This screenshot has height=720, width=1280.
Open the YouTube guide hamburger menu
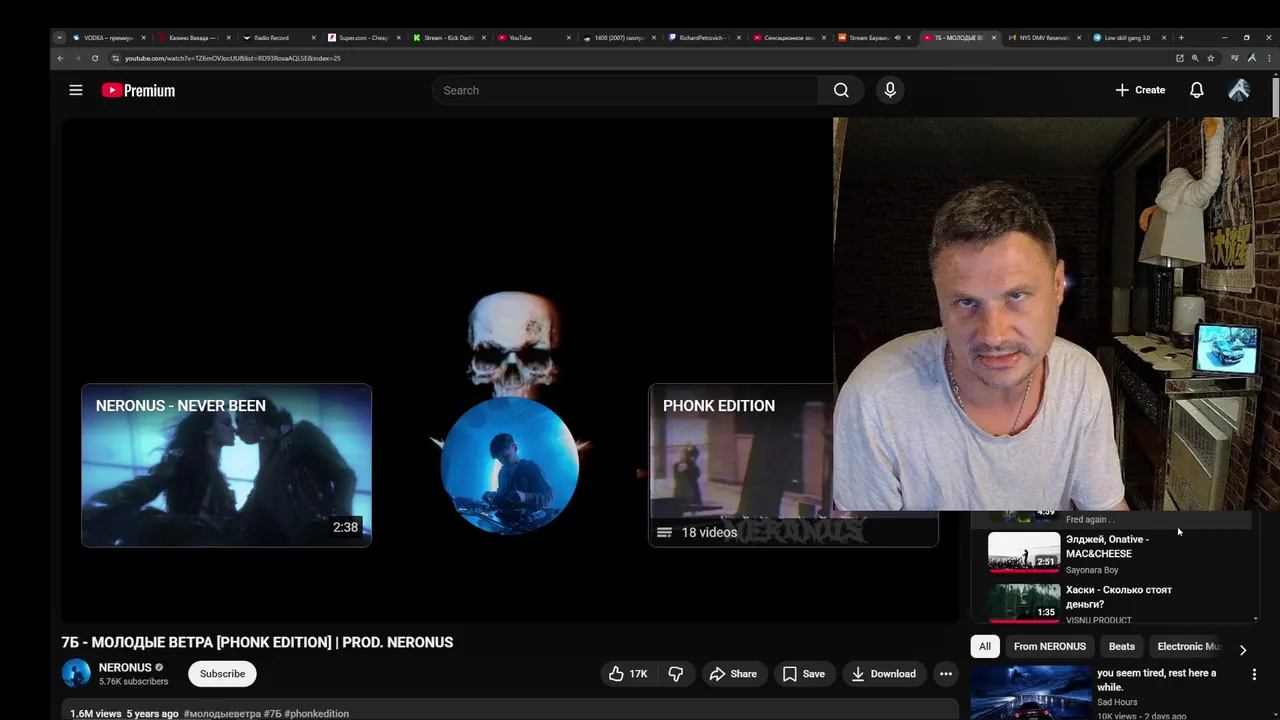75,90
